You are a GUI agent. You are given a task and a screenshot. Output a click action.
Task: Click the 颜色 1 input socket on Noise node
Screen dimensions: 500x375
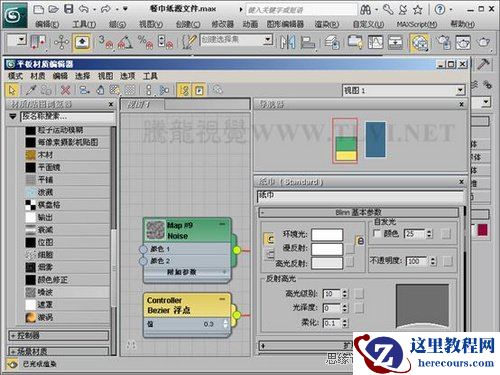[143, 249]
